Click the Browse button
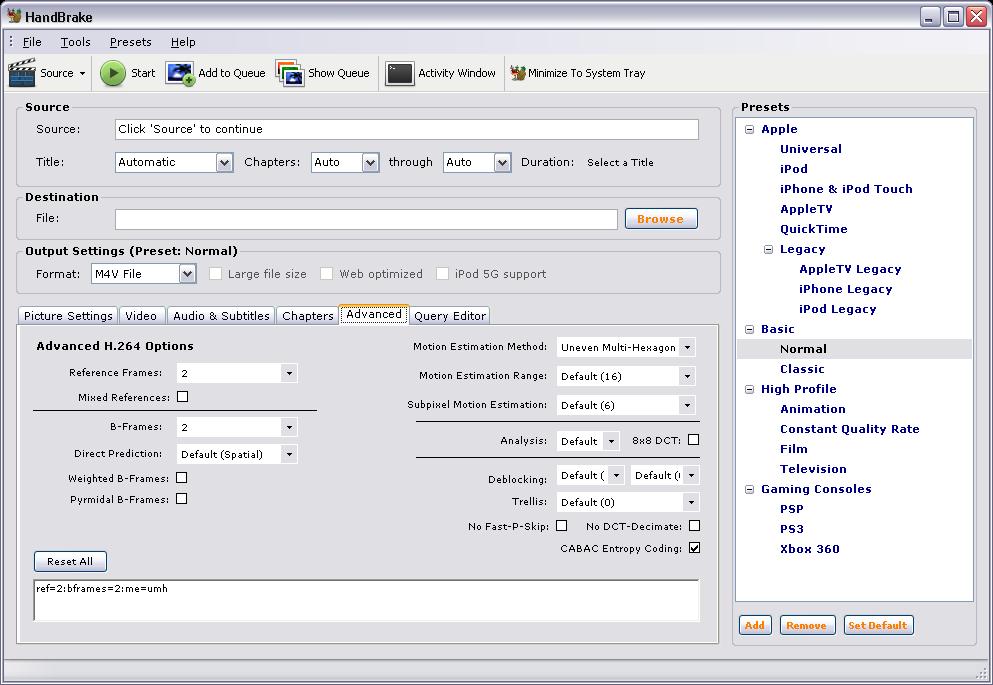 661,219
